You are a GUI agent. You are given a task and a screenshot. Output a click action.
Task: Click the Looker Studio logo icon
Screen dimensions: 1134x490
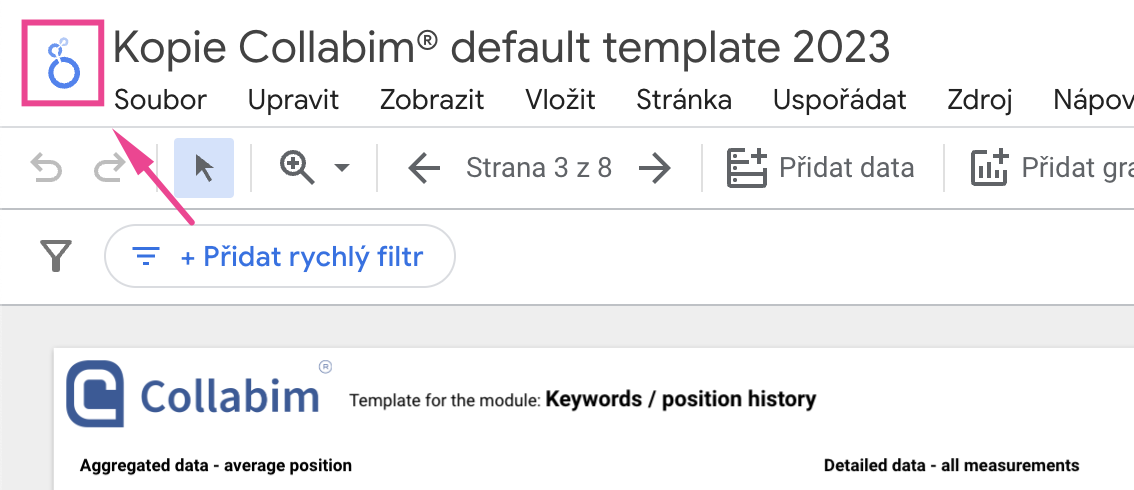(64, 63)
